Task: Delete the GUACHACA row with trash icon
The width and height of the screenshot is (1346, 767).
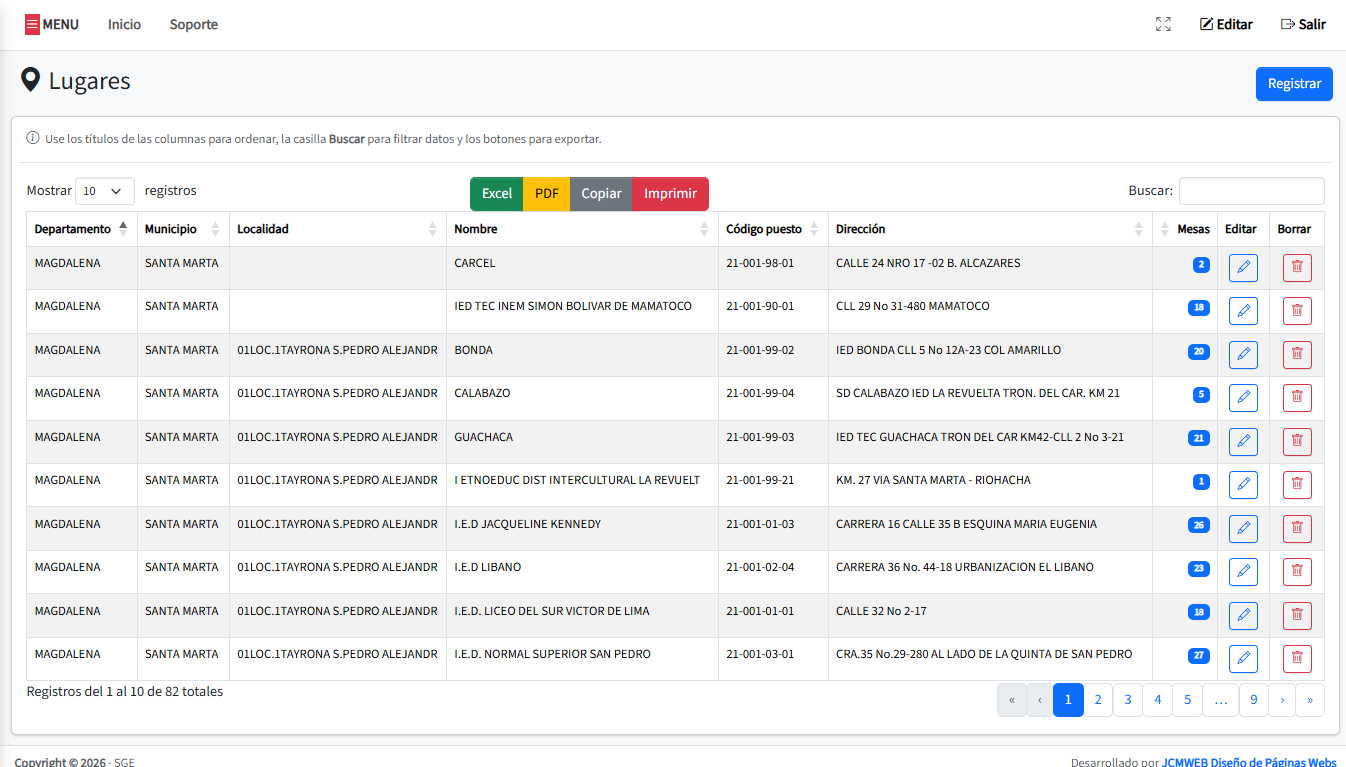Action: coord(1297,441)
